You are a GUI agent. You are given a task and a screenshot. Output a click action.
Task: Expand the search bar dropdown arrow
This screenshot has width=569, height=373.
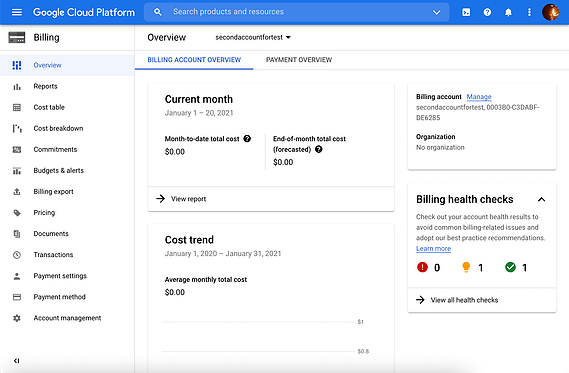(x=437, y=12)
